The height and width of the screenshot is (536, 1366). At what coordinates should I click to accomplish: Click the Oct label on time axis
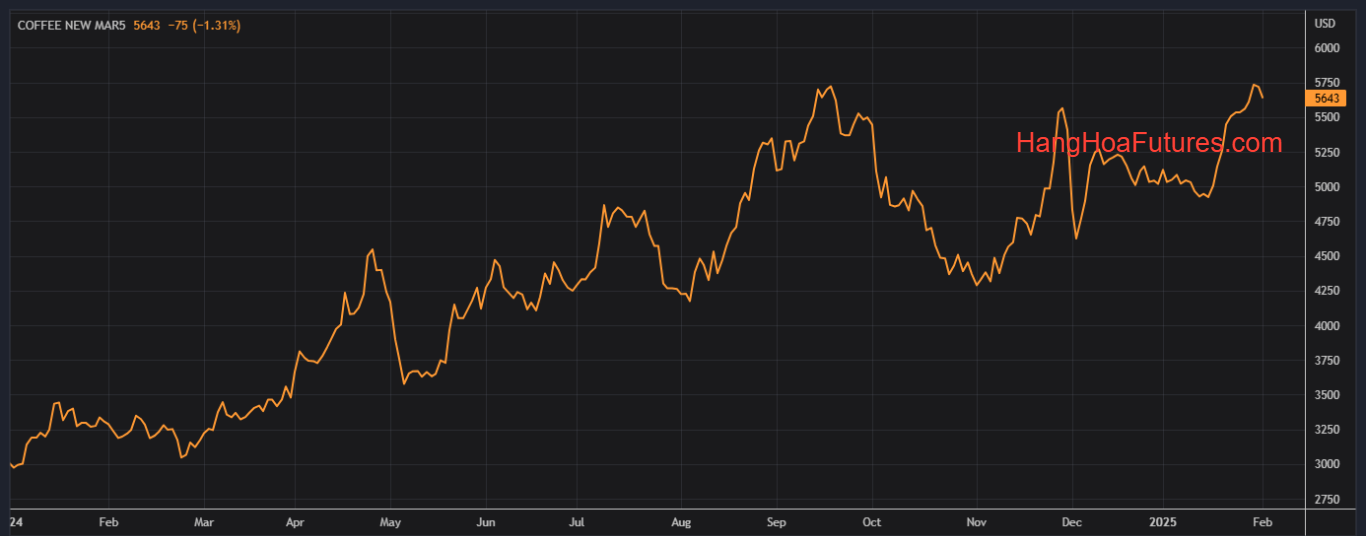[x=872, y=522]
